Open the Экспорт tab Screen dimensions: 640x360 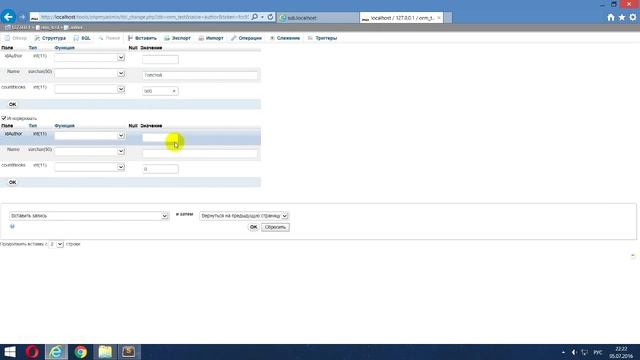point(177,38)
